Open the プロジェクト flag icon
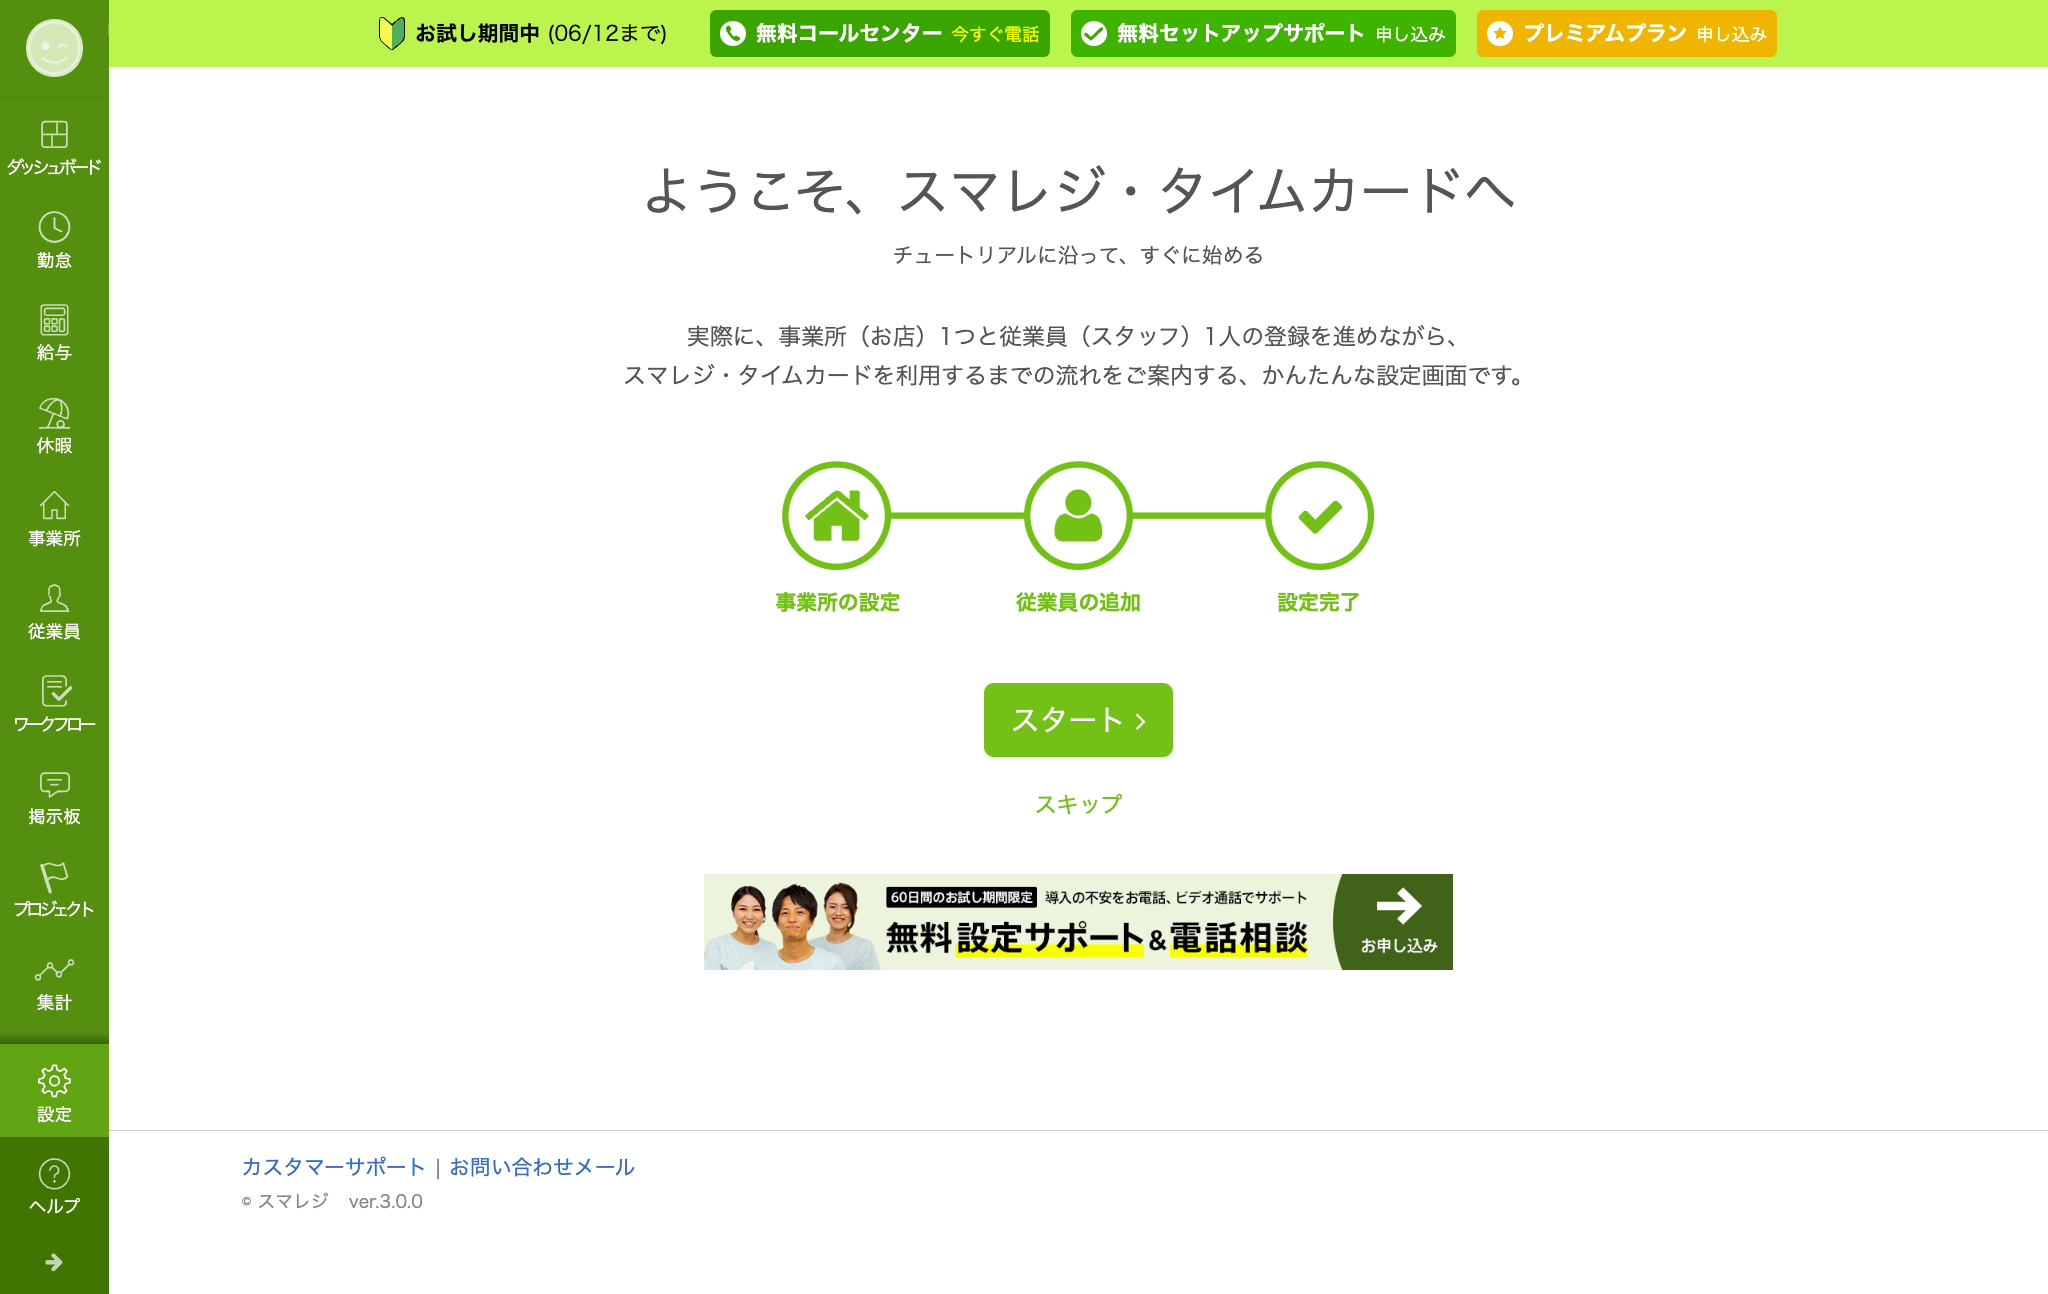 click(x=54, y=877)
